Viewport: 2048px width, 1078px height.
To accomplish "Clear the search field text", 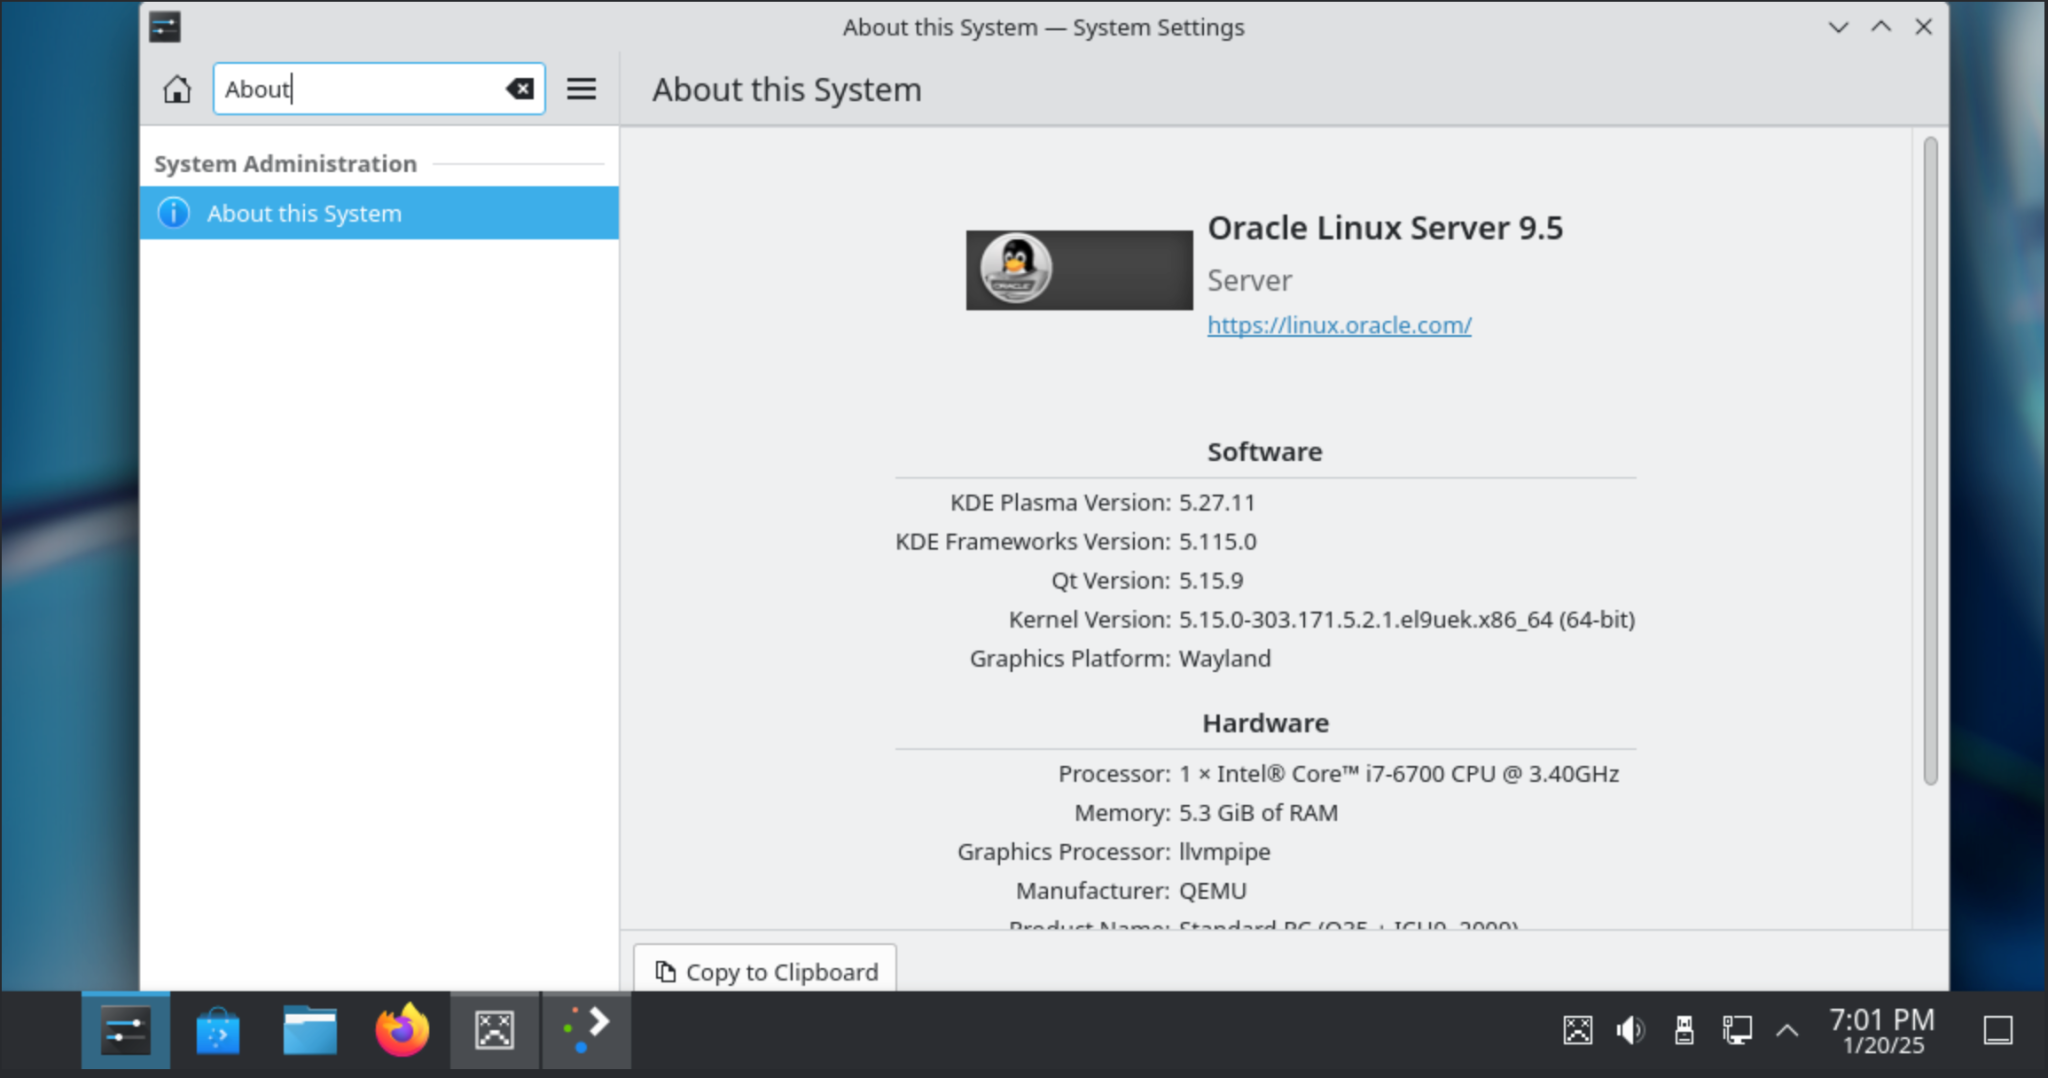I will click(x=519, y=90).
